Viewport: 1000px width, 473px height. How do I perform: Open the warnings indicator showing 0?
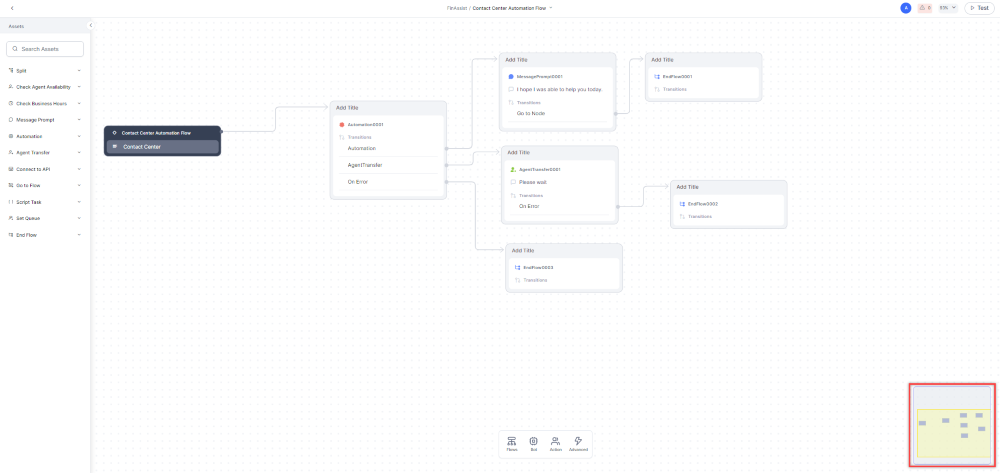point(924,7)
